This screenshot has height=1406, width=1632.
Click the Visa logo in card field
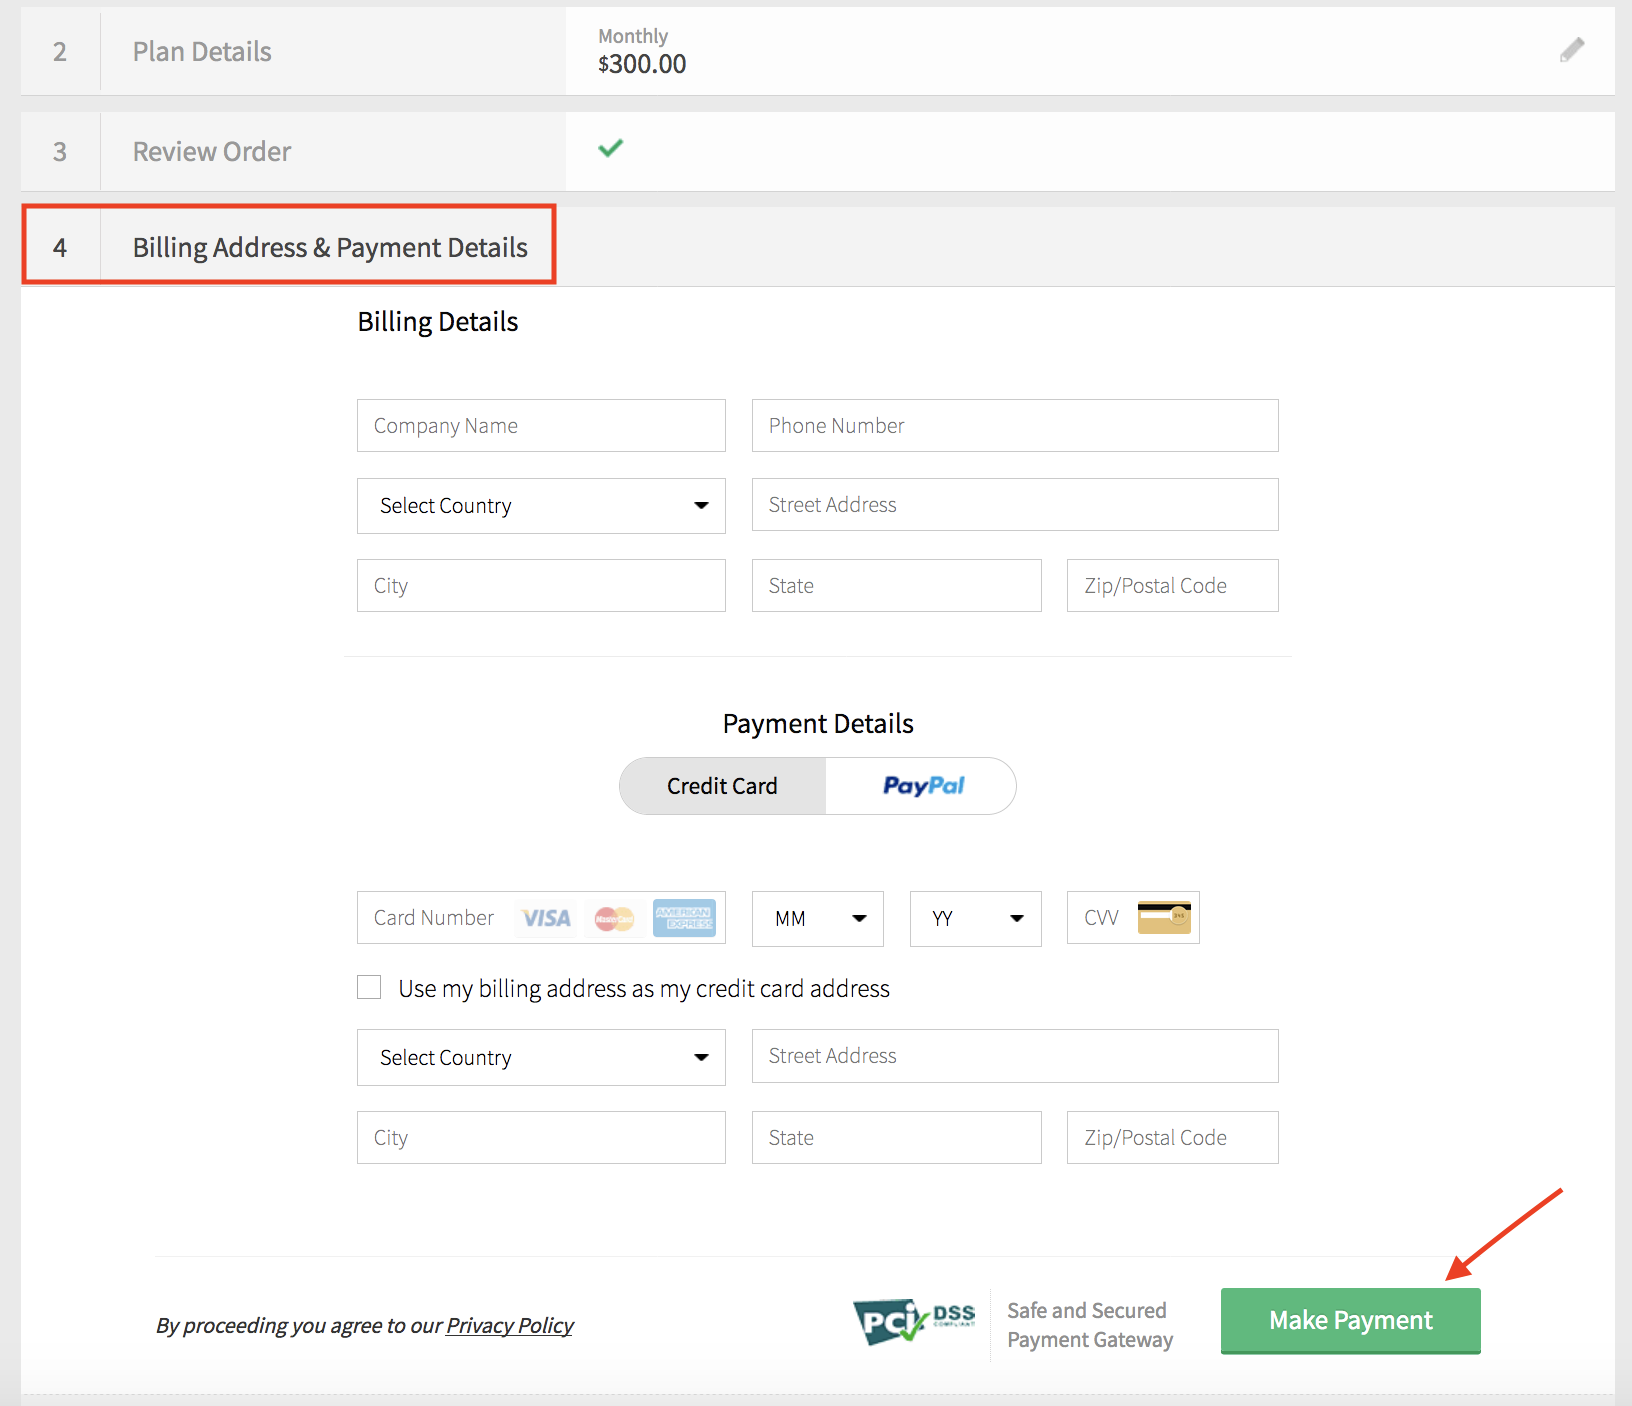point(546,918)
